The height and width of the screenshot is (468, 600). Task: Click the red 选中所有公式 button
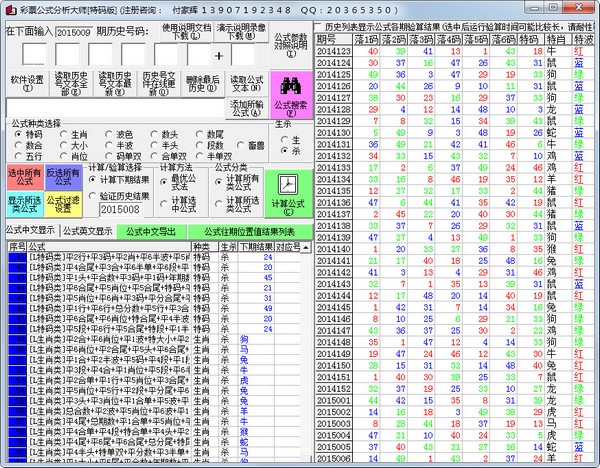(25, 177)
